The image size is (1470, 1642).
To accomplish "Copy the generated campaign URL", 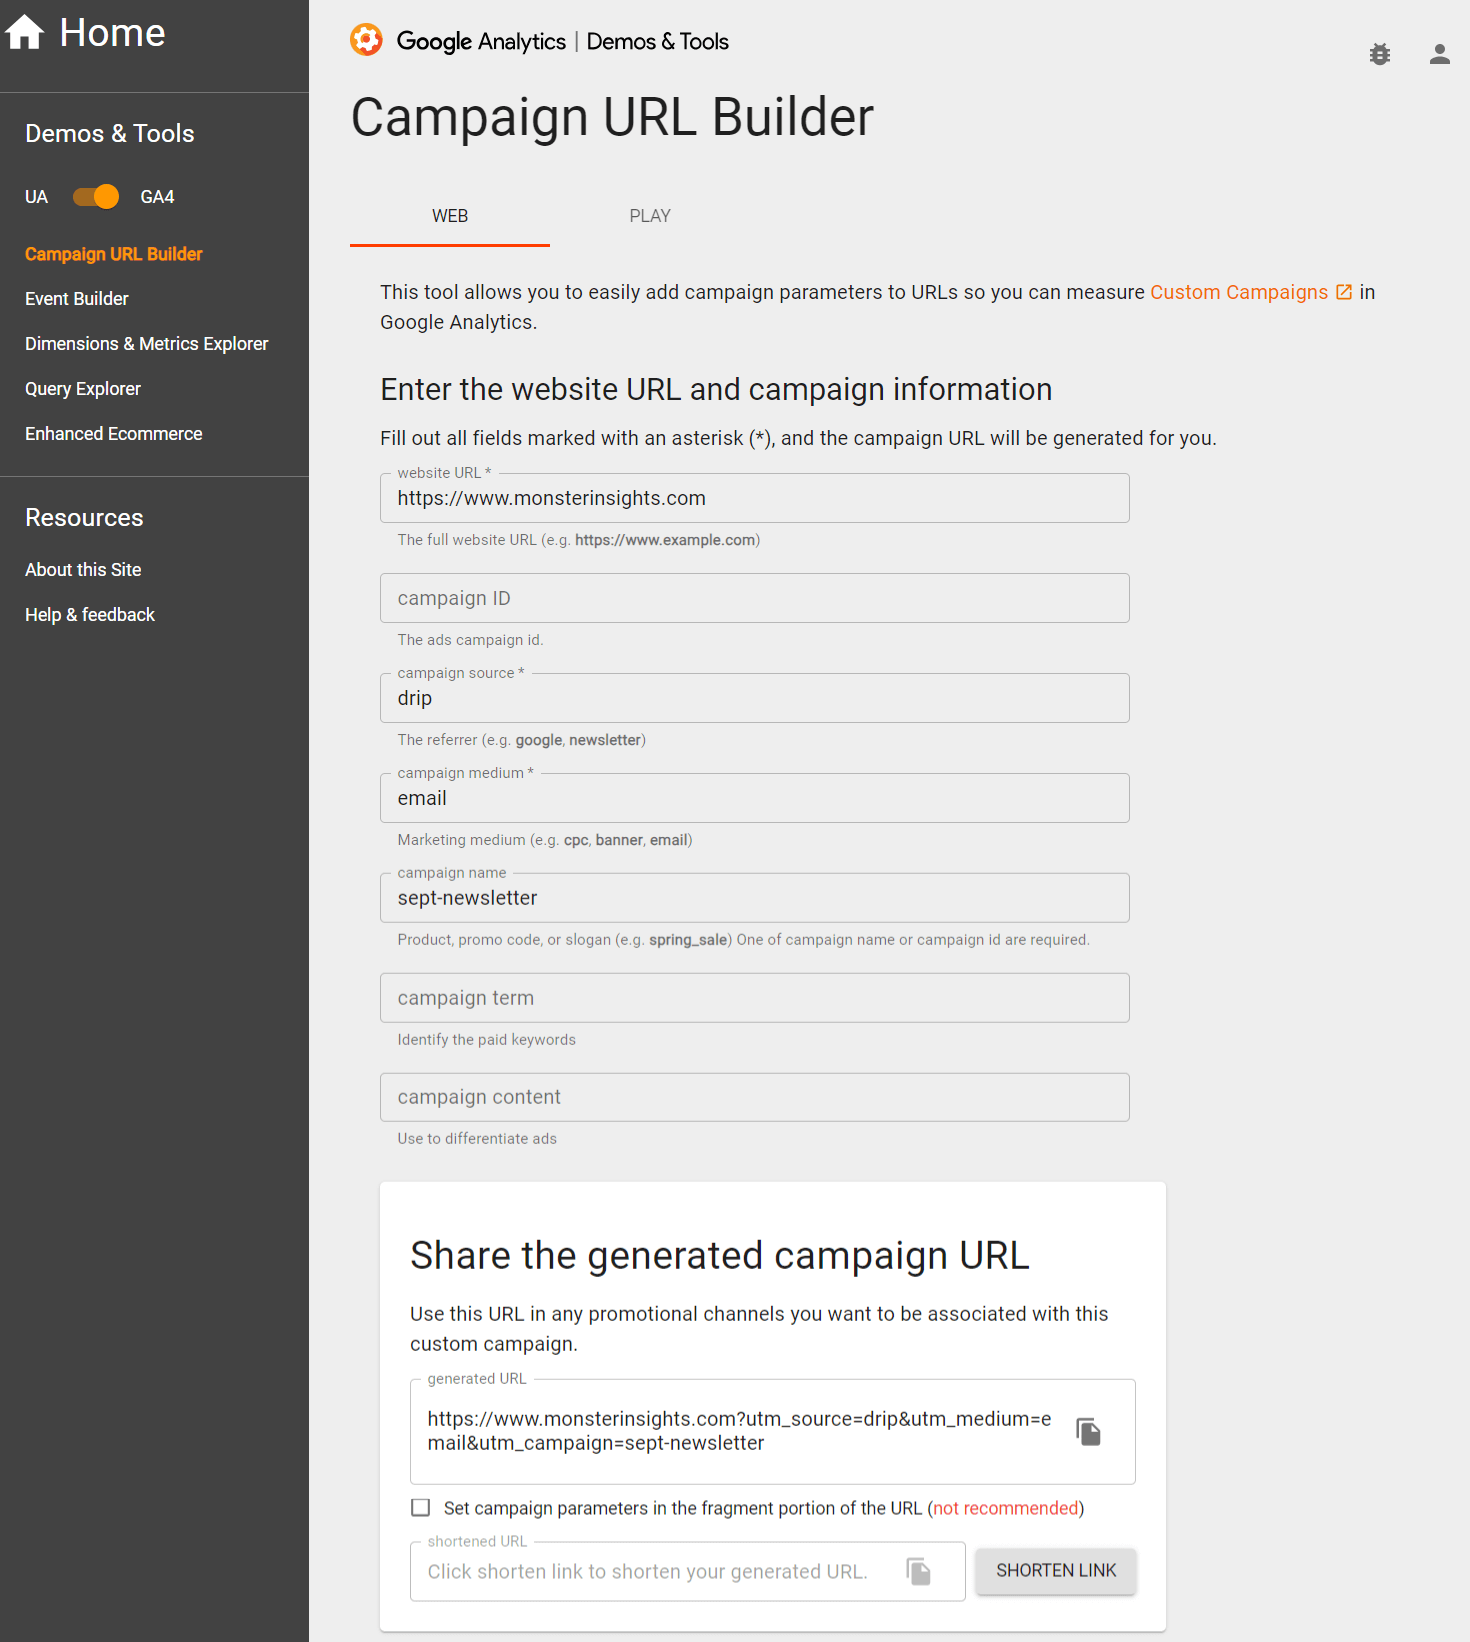I will coord(1089,1431).
